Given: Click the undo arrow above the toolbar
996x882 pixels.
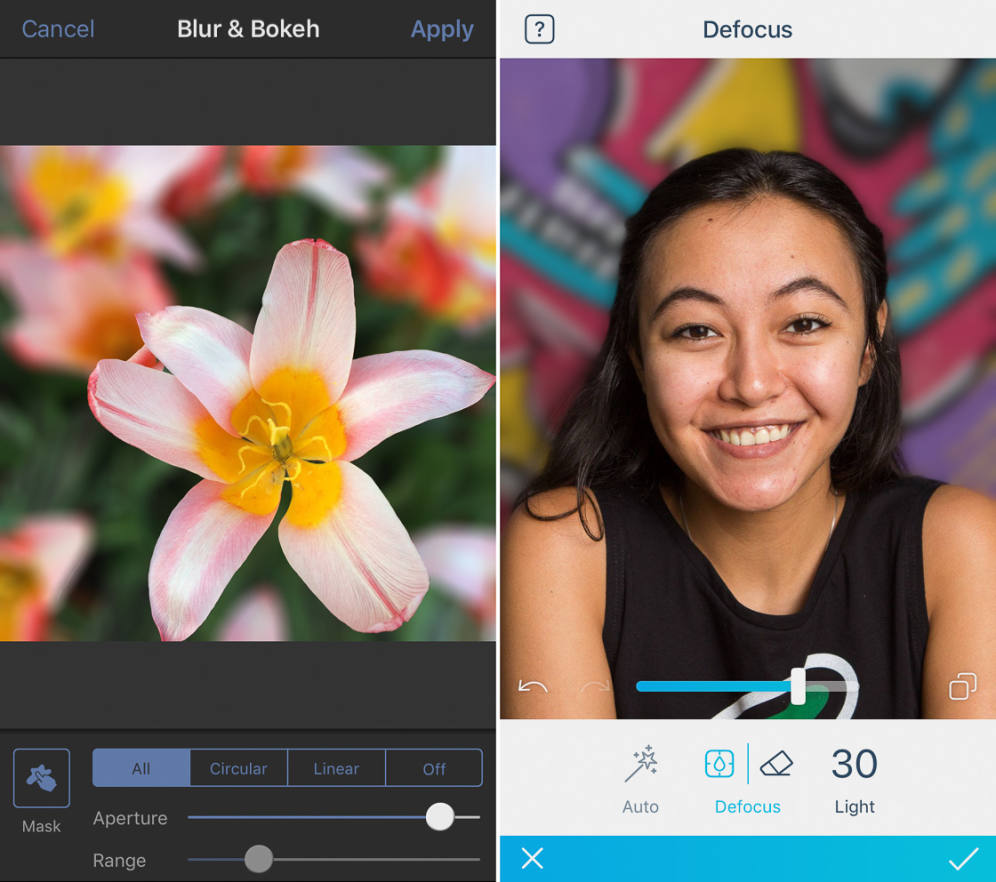Looking at the screenshot, I should pos(532,686).
